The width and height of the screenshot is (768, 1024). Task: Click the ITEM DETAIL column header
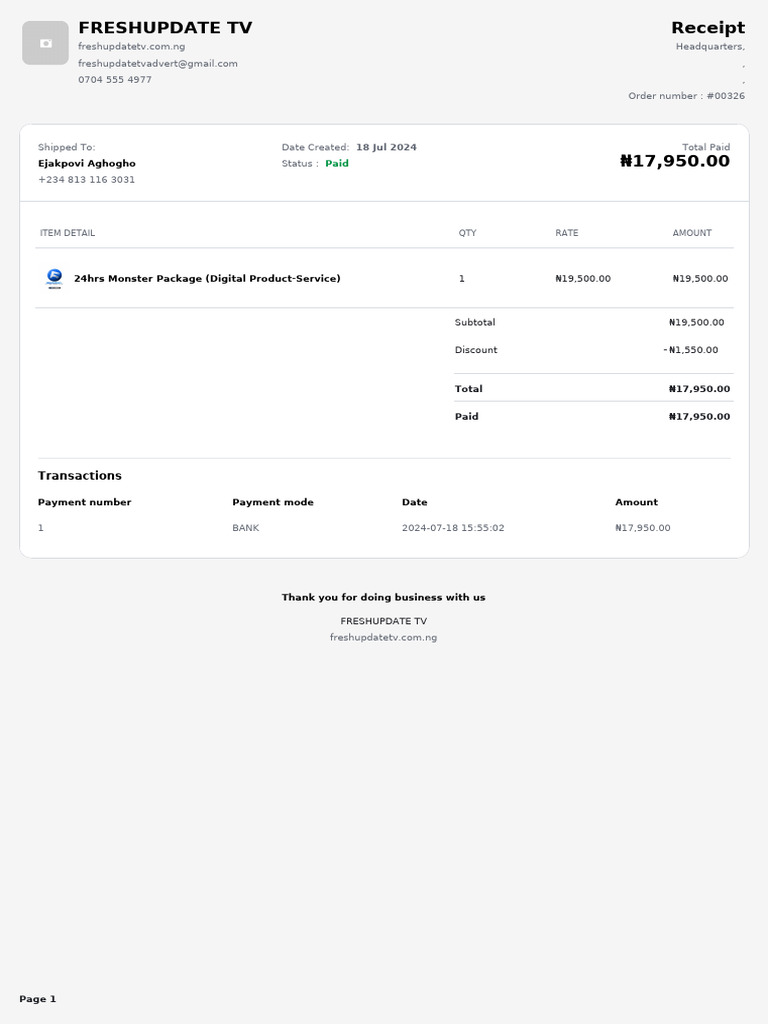67,233
